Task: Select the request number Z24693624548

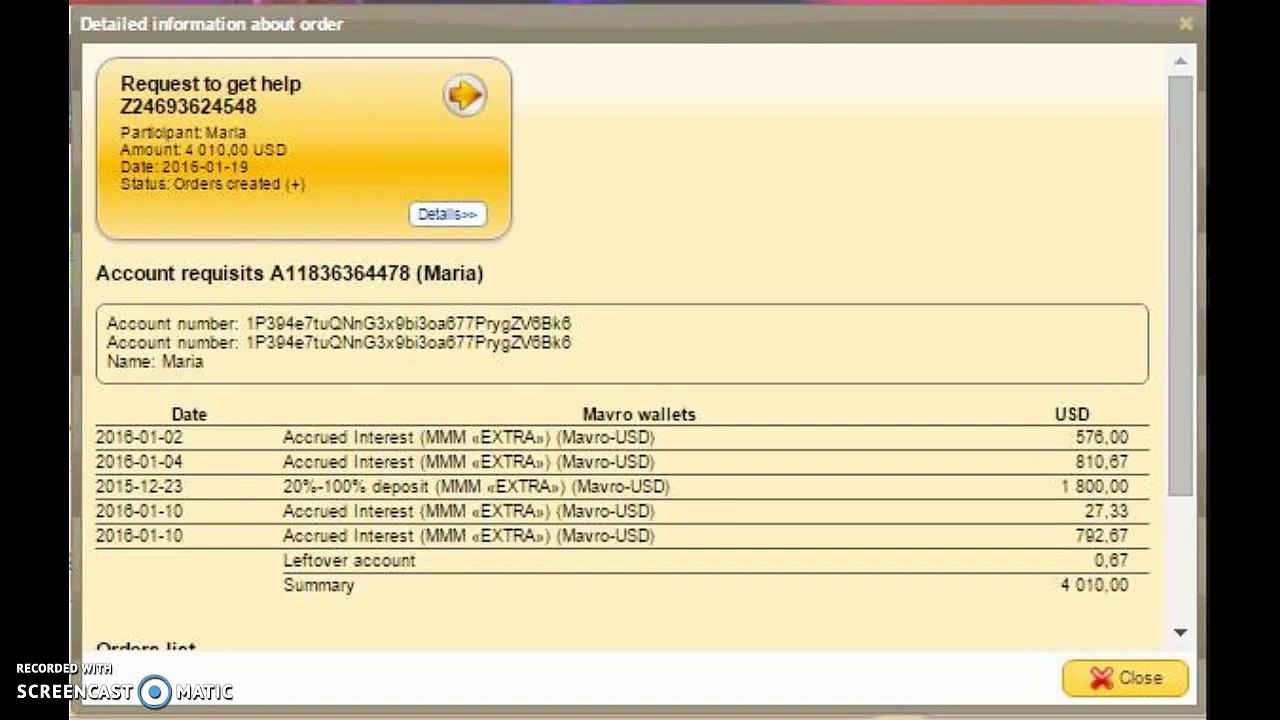Action: 189,107
